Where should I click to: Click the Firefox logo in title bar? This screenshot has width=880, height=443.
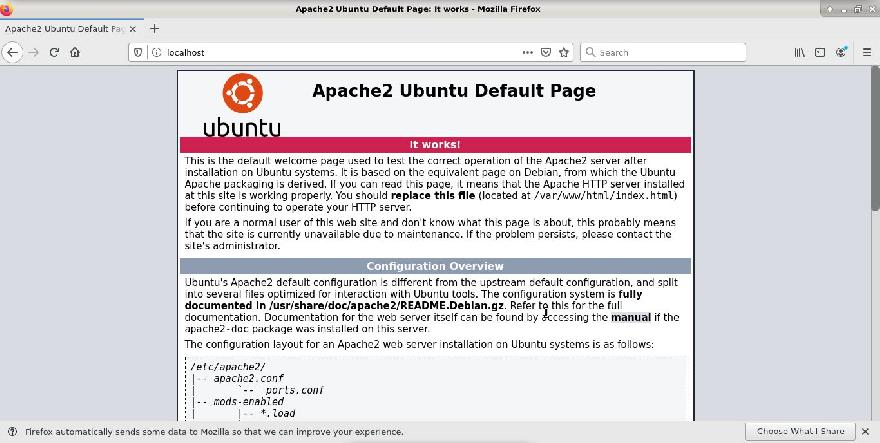click(x=6, y=9)
